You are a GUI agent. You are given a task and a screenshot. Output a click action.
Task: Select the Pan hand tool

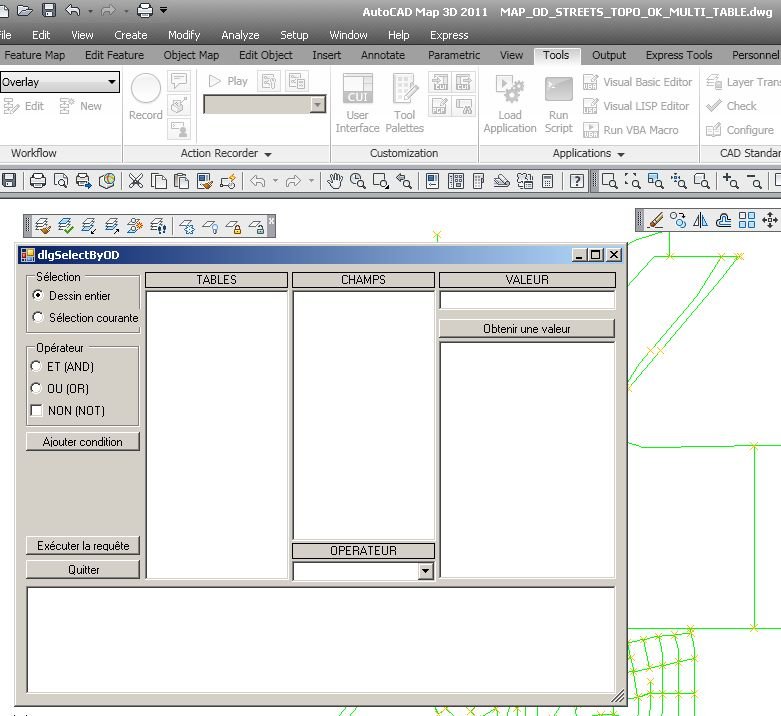[335, 181]
